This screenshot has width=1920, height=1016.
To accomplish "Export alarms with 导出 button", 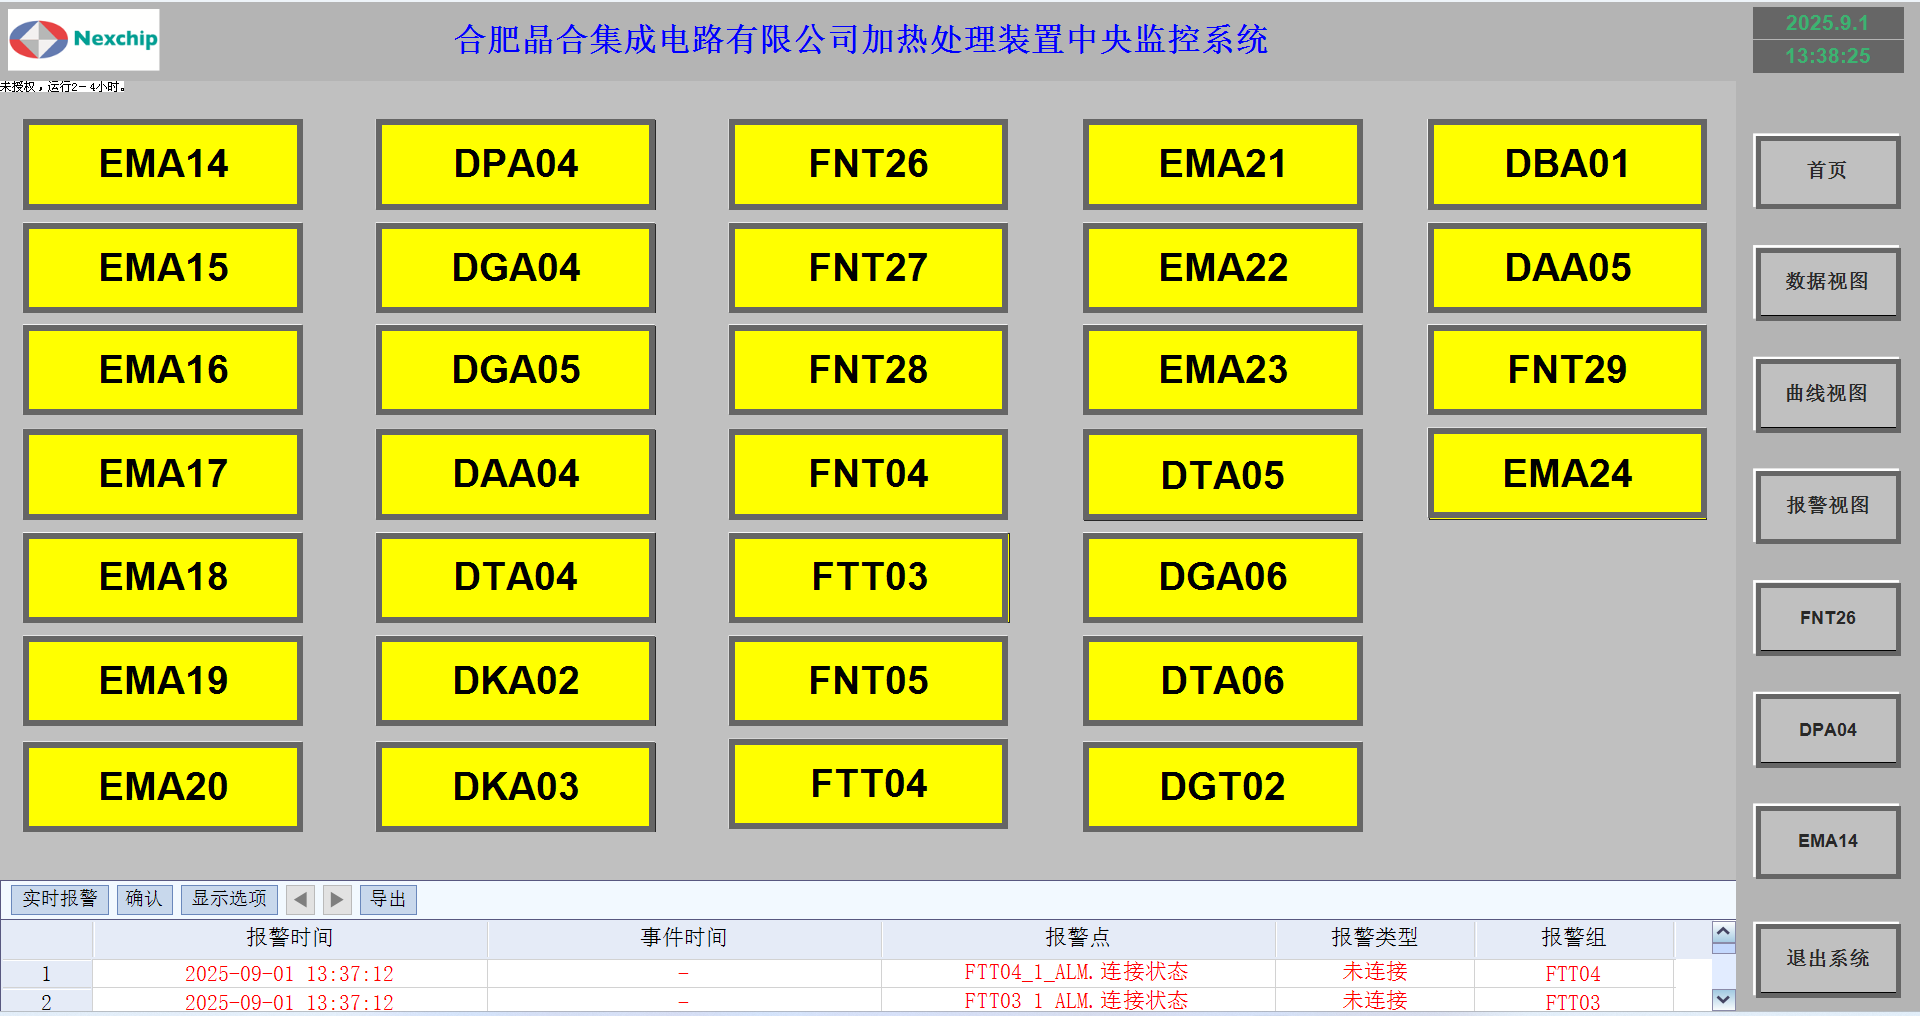I will point(388,899).
